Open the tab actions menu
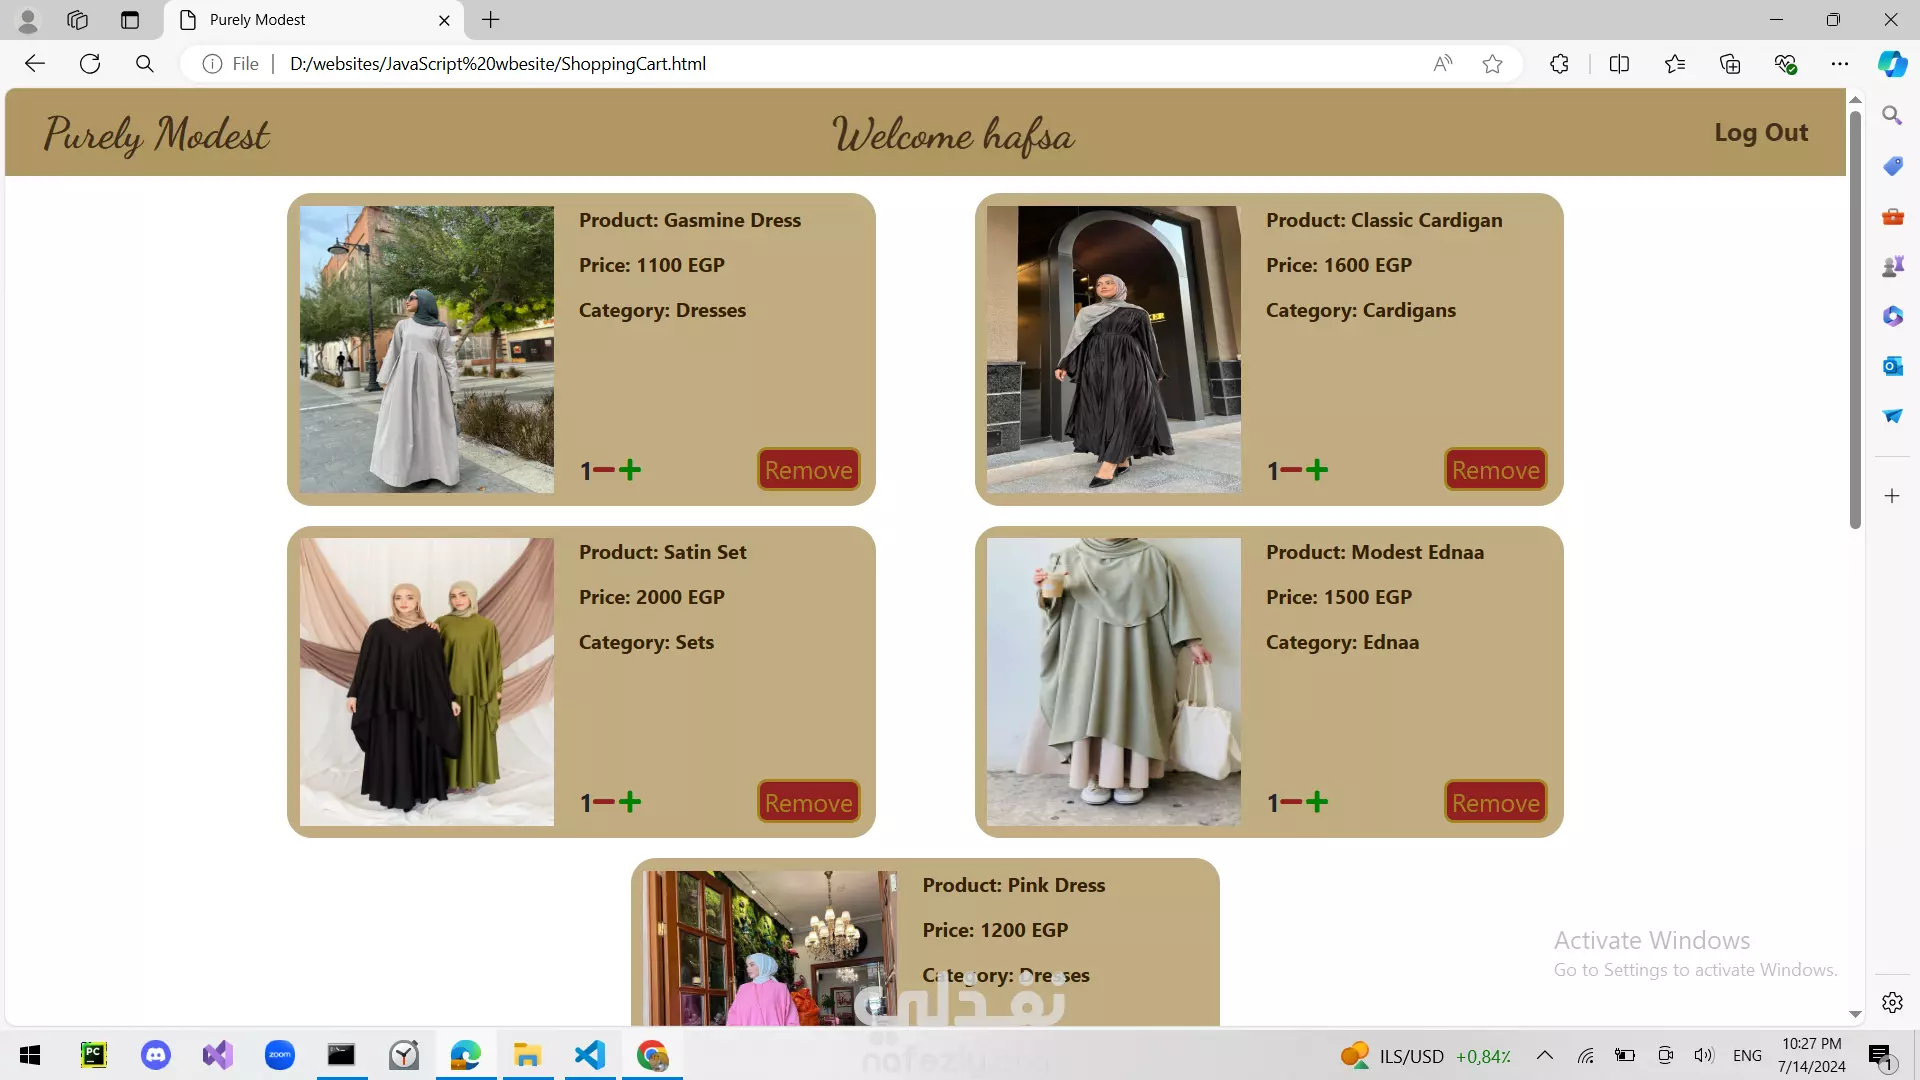 pos(130,20)
